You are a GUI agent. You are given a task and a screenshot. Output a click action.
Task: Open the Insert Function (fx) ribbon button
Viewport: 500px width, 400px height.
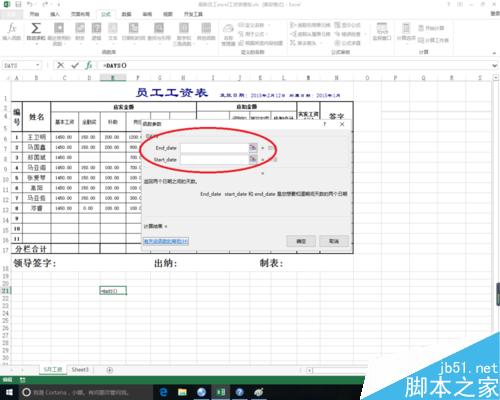click(12, 31)
